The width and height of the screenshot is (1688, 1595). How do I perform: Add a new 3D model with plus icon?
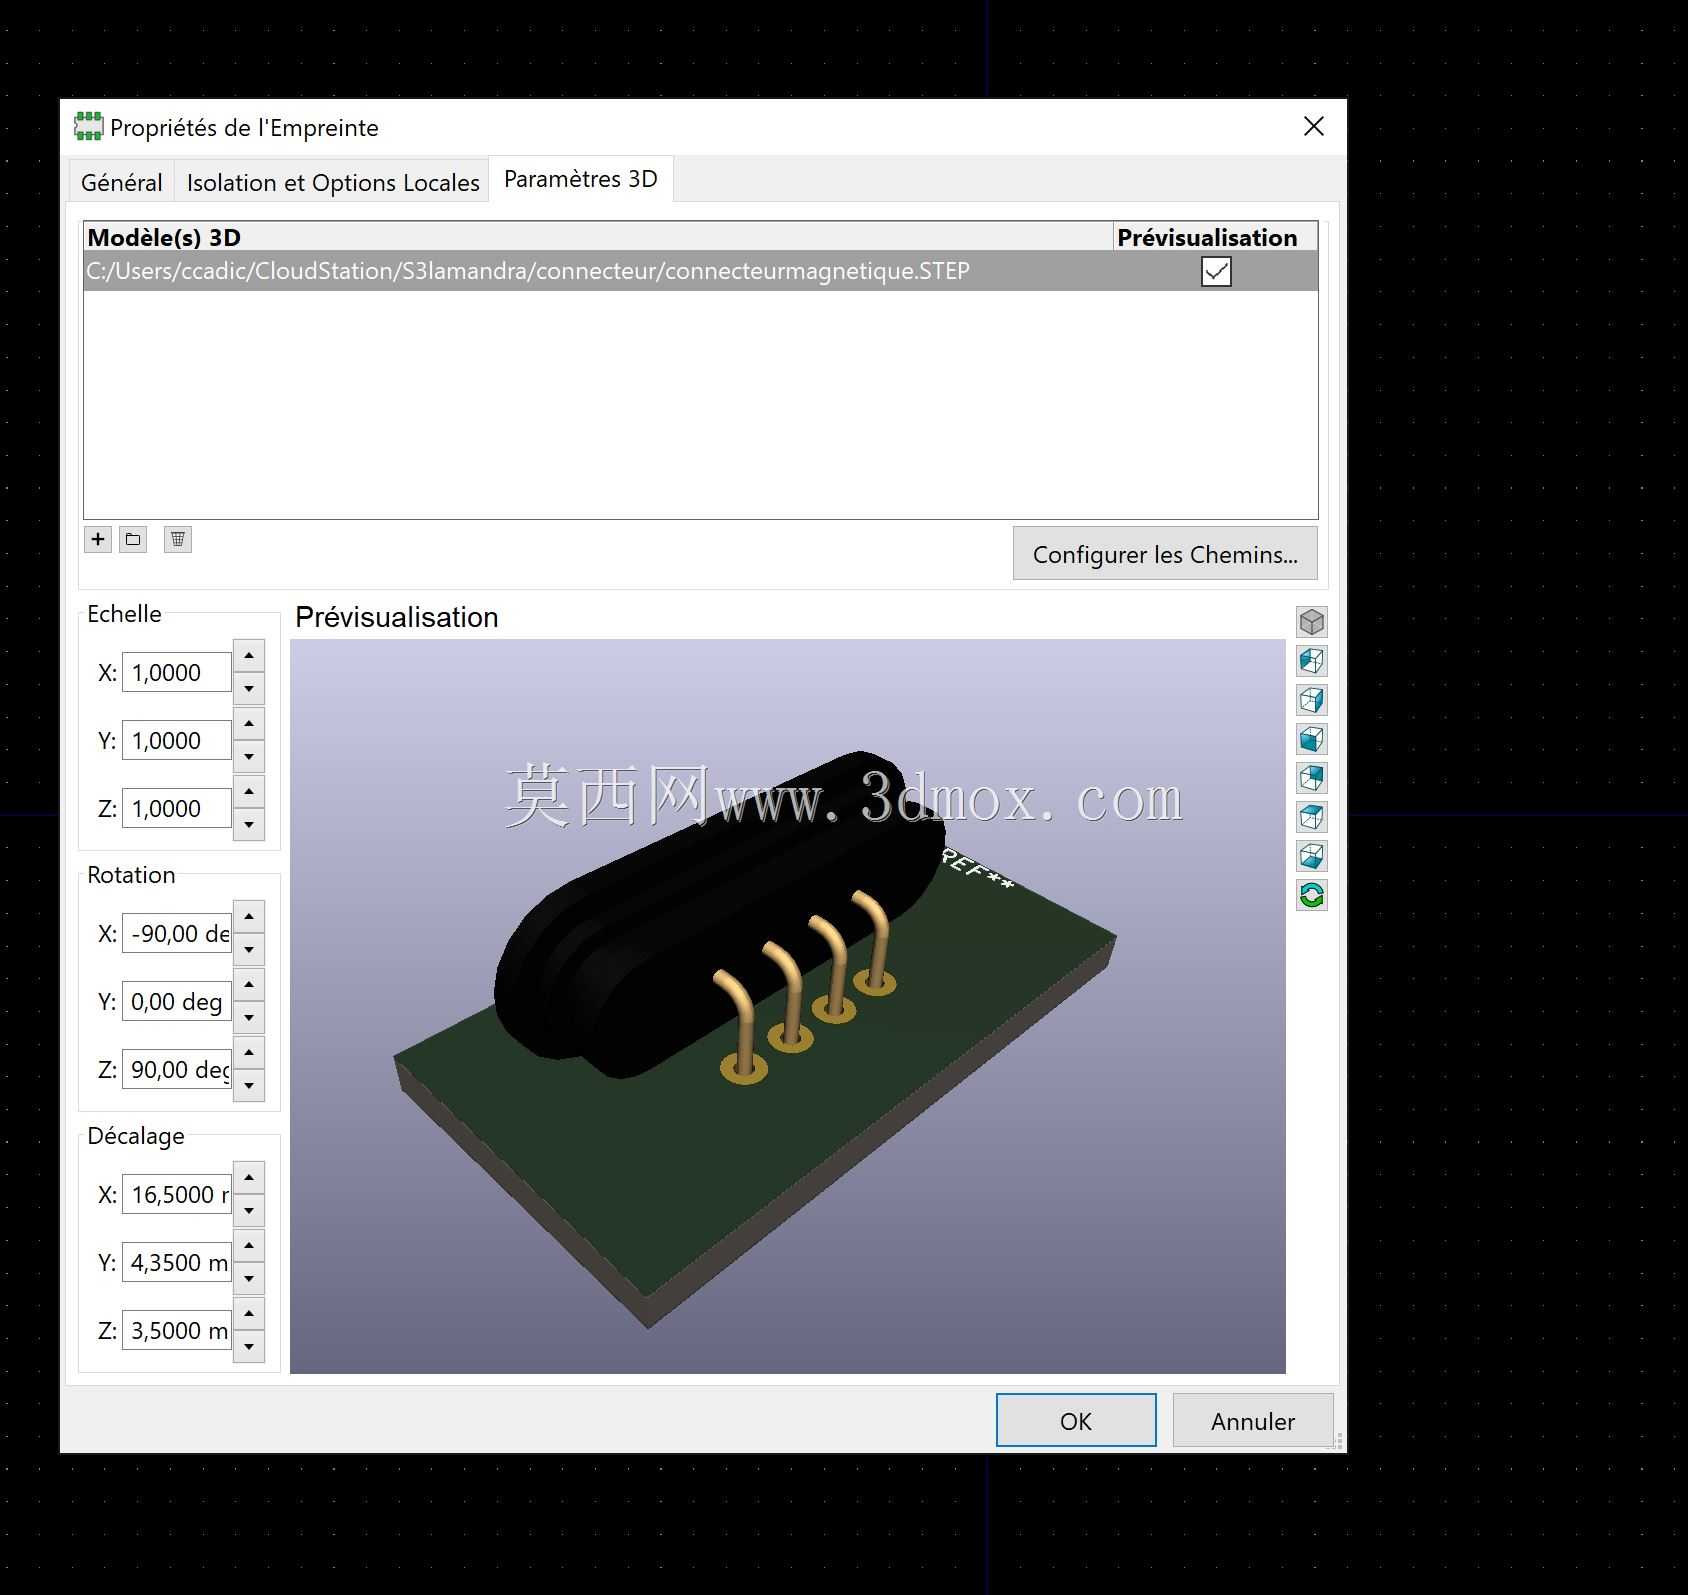[97, 539]
